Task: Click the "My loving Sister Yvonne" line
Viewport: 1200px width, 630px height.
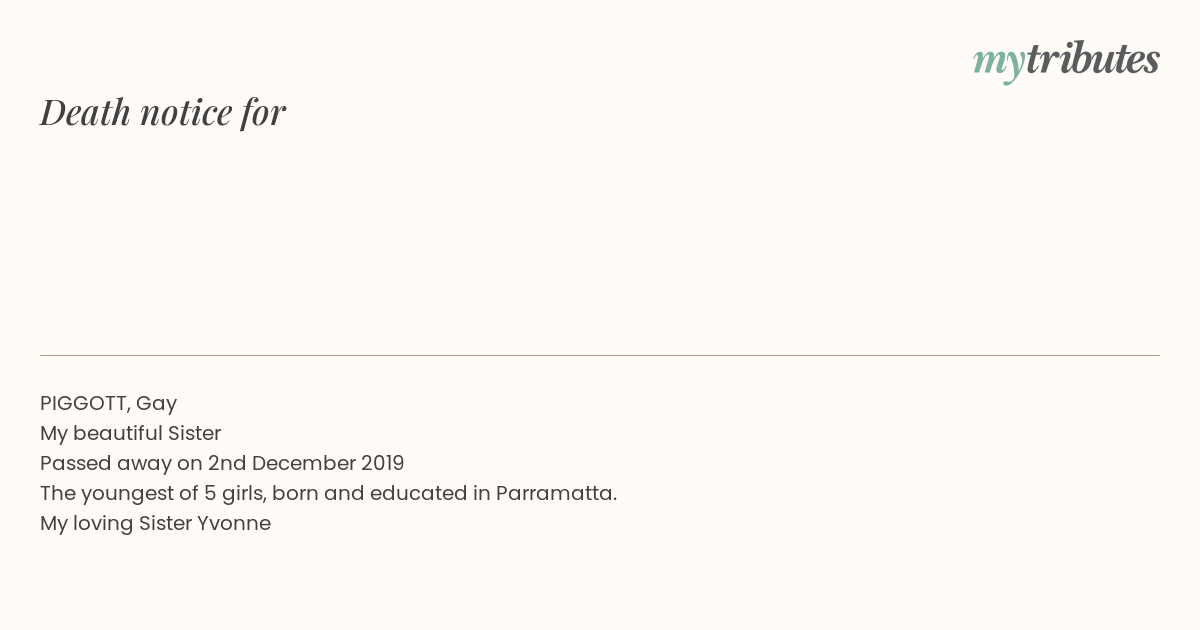Action: click(x=155, y=524)
